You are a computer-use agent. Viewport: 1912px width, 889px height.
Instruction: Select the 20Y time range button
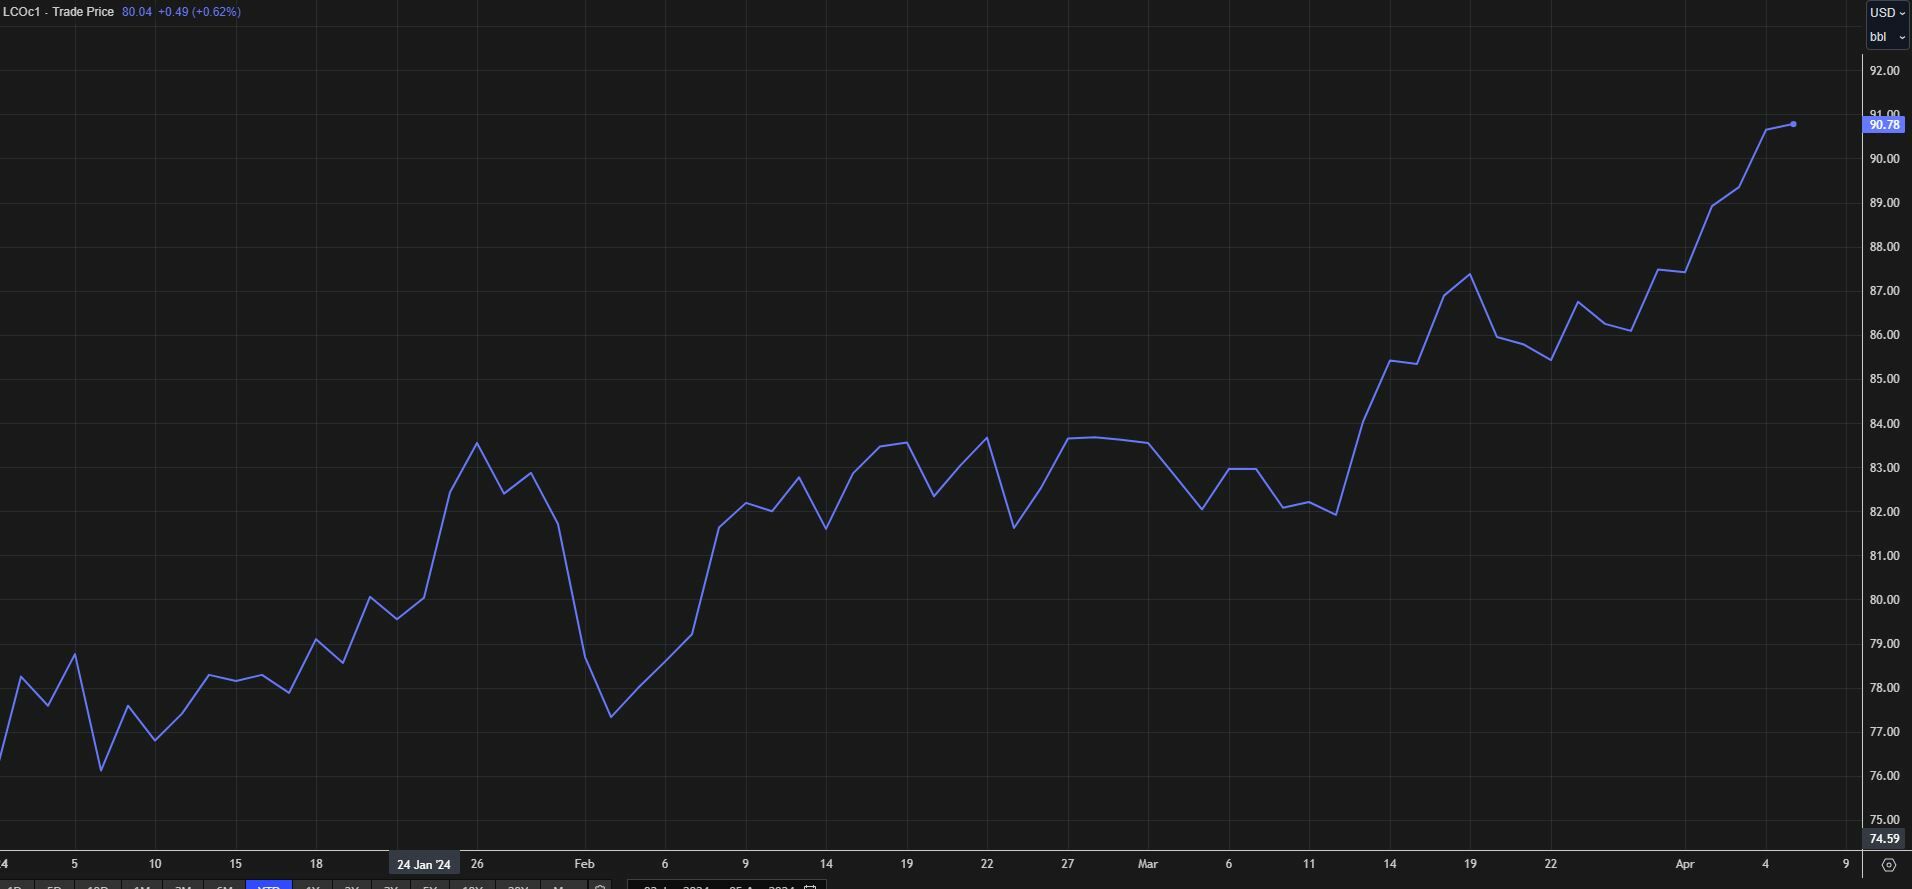(x=517, y=885)
